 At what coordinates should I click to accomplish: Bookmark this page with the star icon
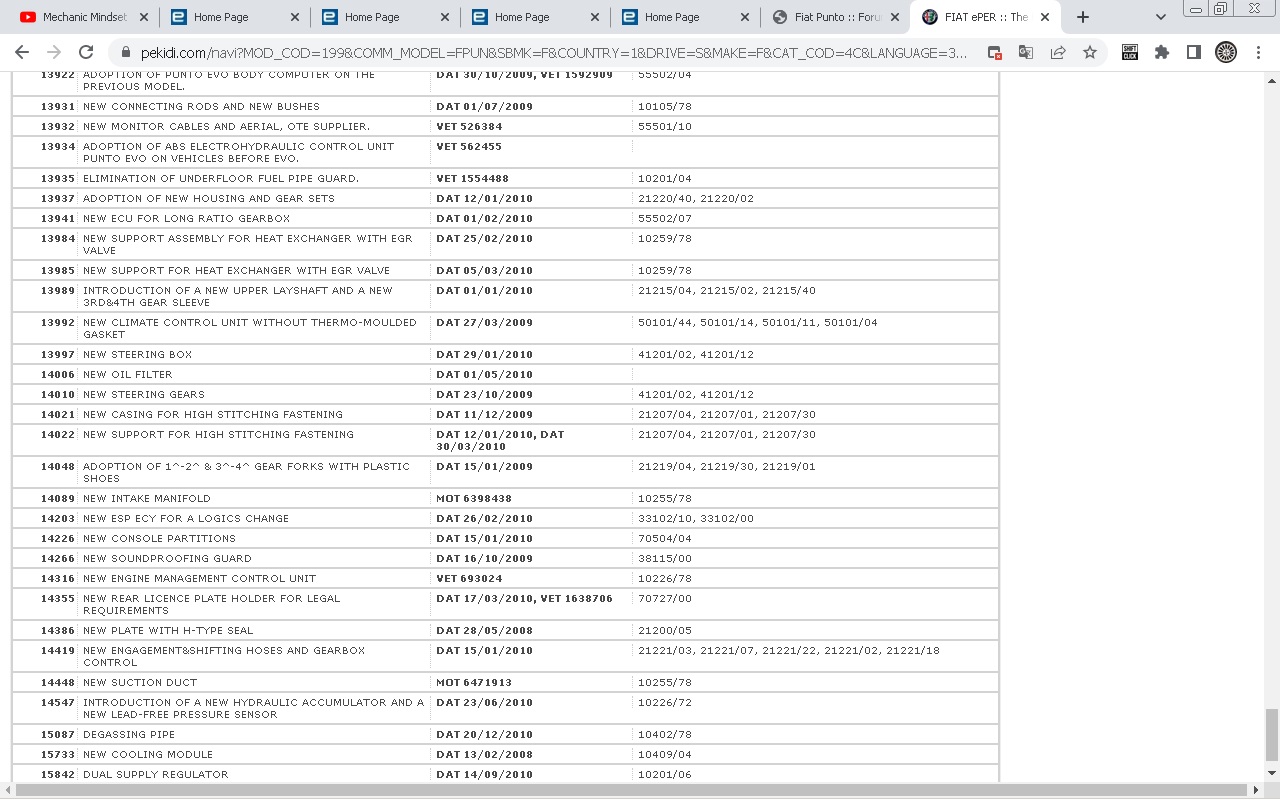point(1090,53)
